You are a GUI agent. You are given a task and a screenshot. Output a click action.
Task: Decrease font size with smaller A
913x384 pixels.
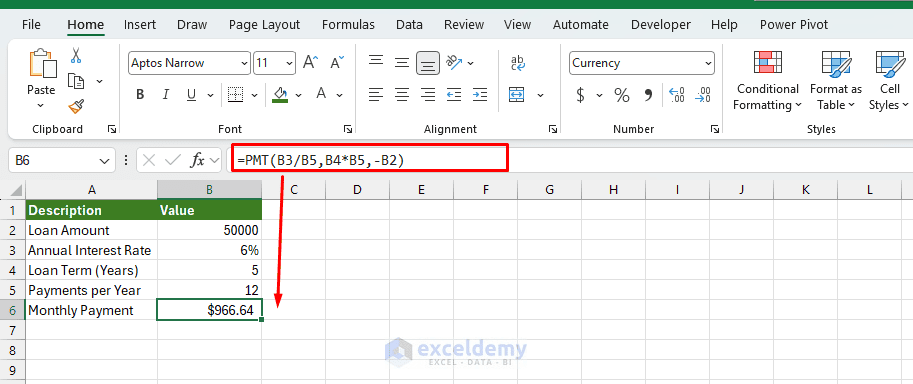coord(337,62)
